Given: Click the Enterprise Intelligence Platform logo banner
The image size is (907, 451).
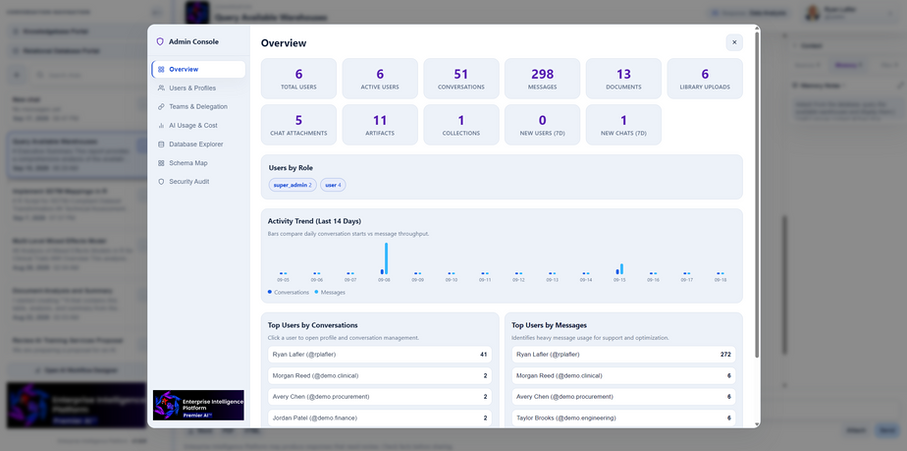Looking at the screenshot, I should click(198, 405).
